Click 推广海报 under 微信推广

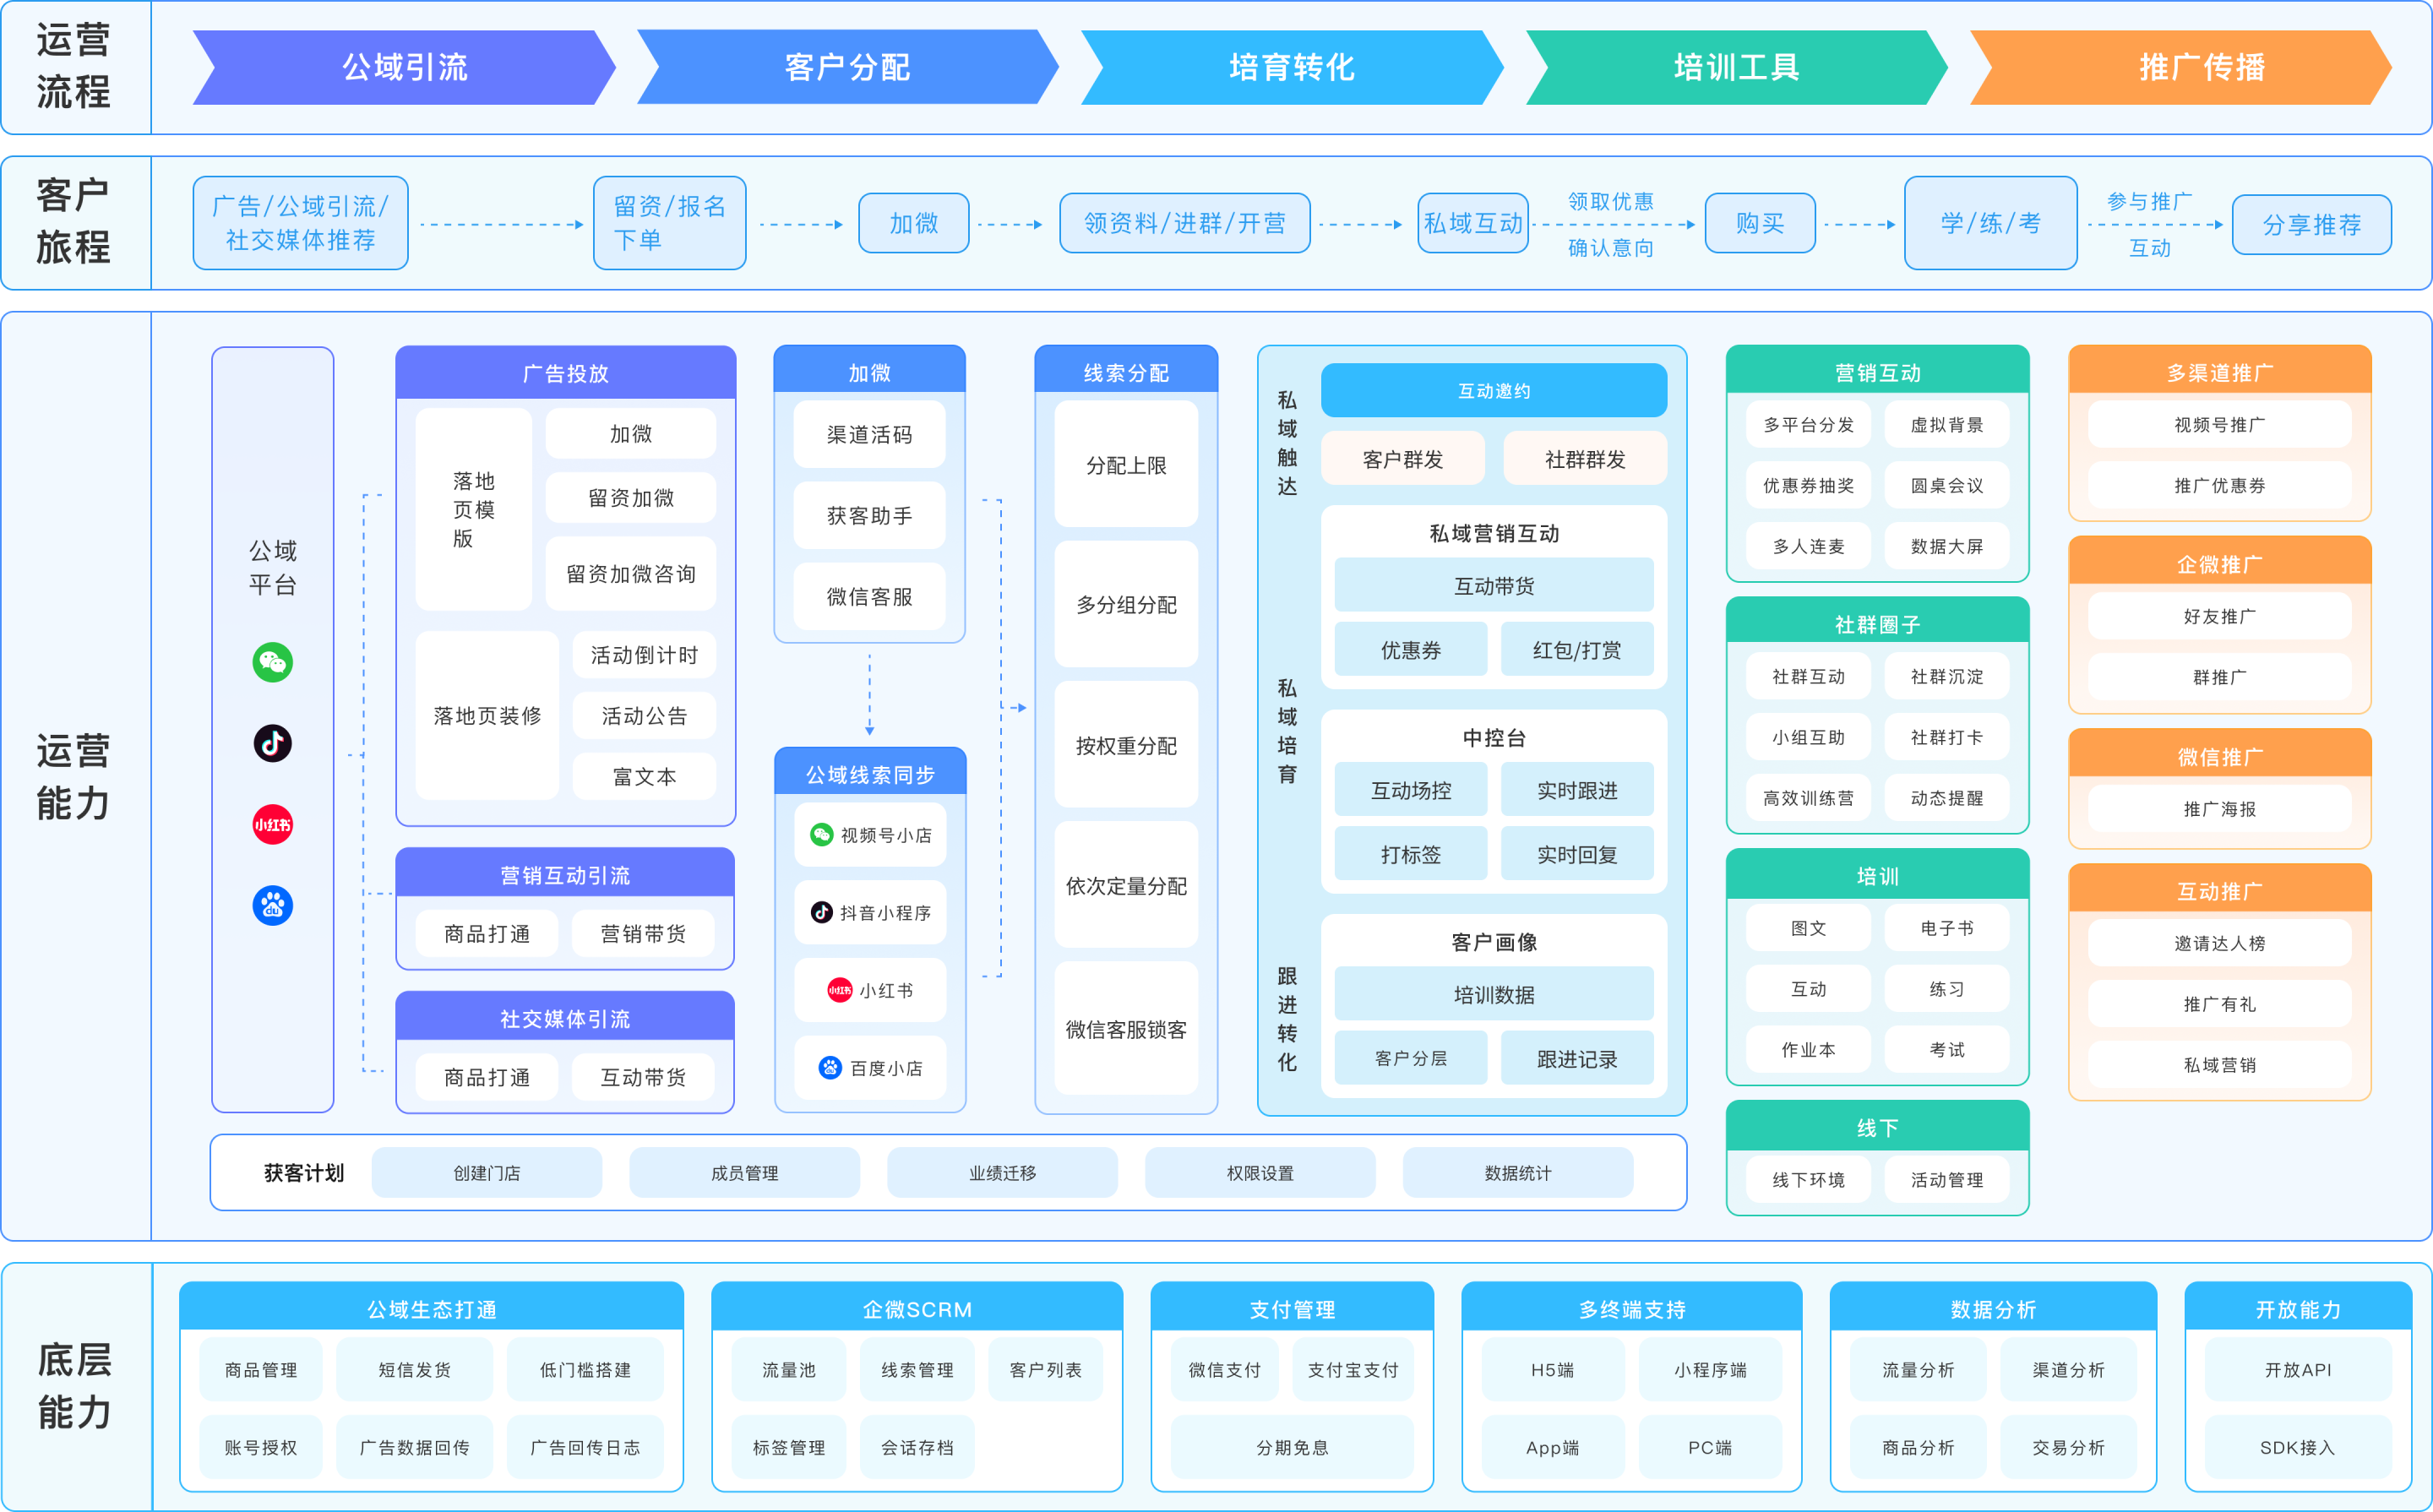(x=2219, y=809)
